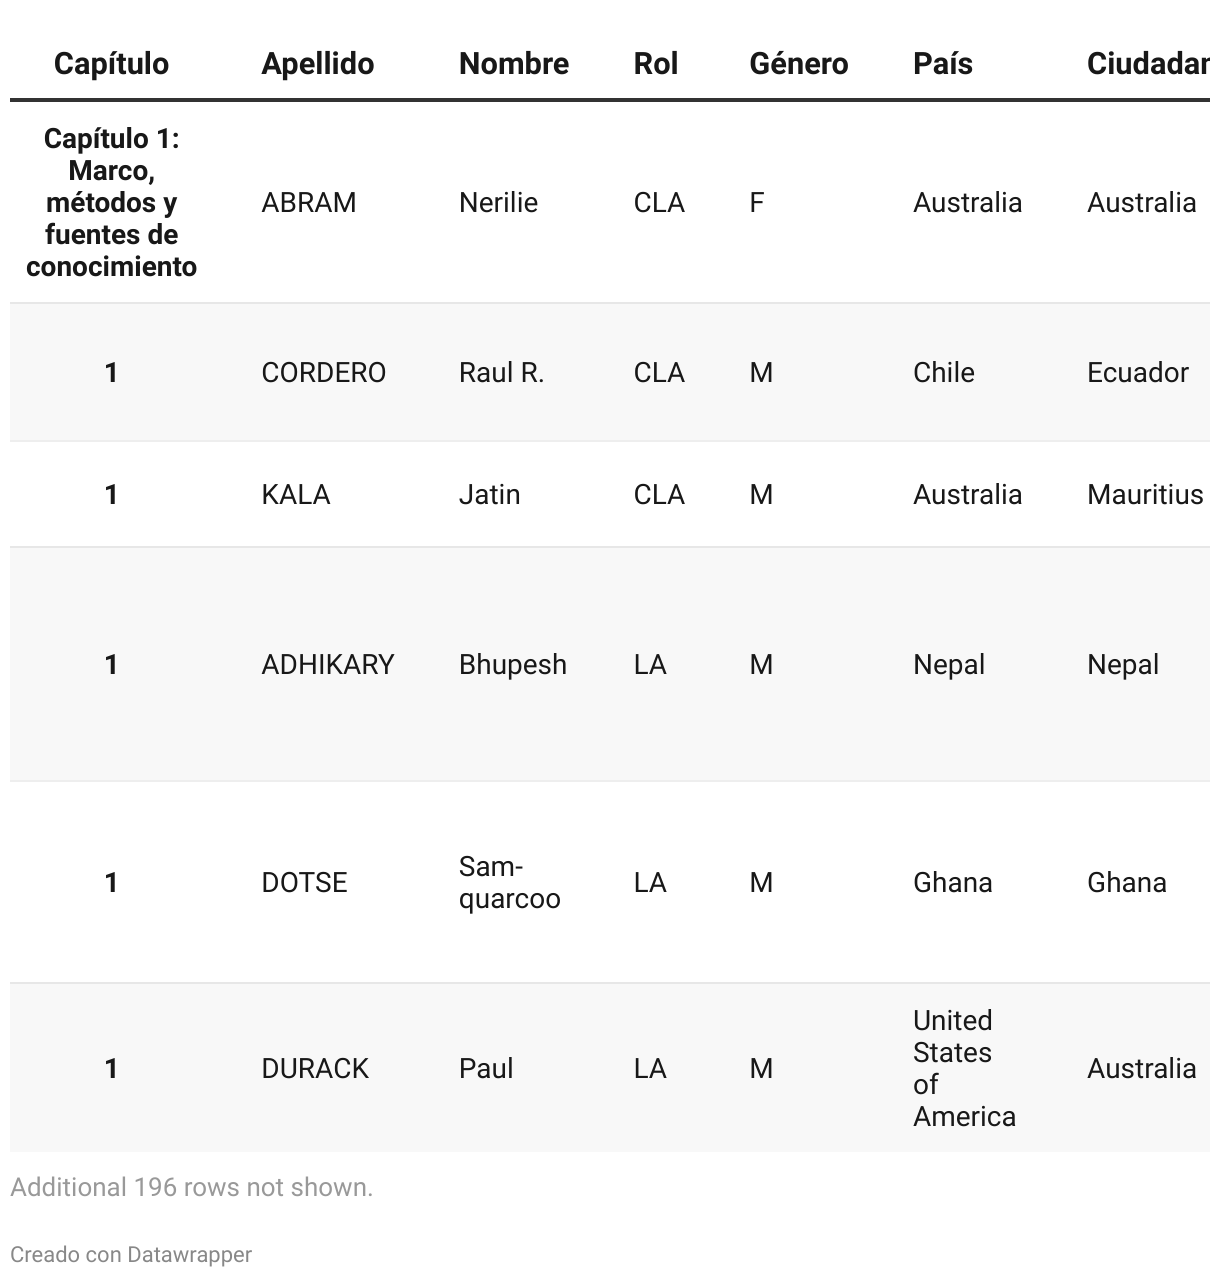Click the Chile country cell
The height and width of the screenshot is (1278, 1220).
(943, 373)
